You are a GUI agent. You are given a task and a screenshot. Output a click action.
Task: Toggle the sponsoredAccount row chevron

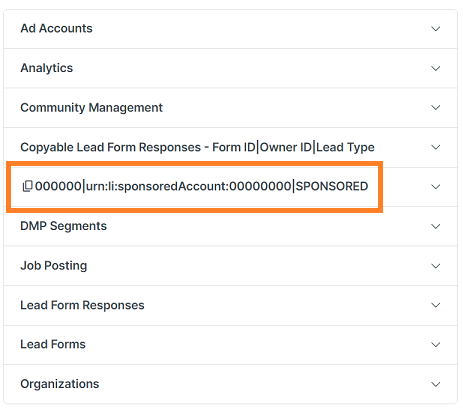(x=436, y=187)
